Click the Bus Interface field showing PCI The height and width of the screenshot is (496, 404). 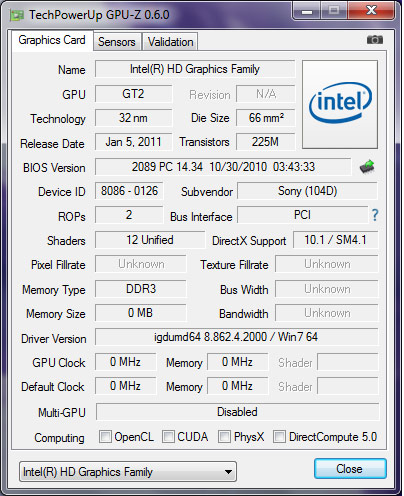point(303,215)
